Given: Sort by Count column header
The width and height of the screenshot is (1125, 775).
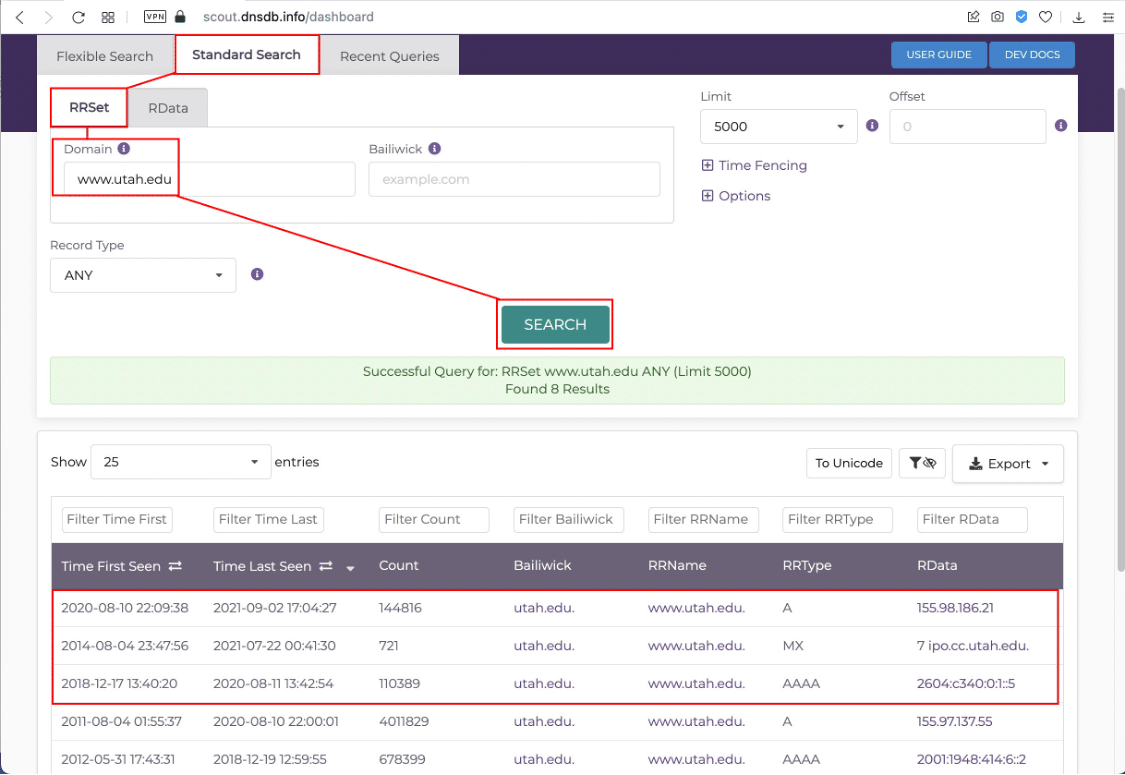Looking at the screenshot, I should click(x=398, y=565).
